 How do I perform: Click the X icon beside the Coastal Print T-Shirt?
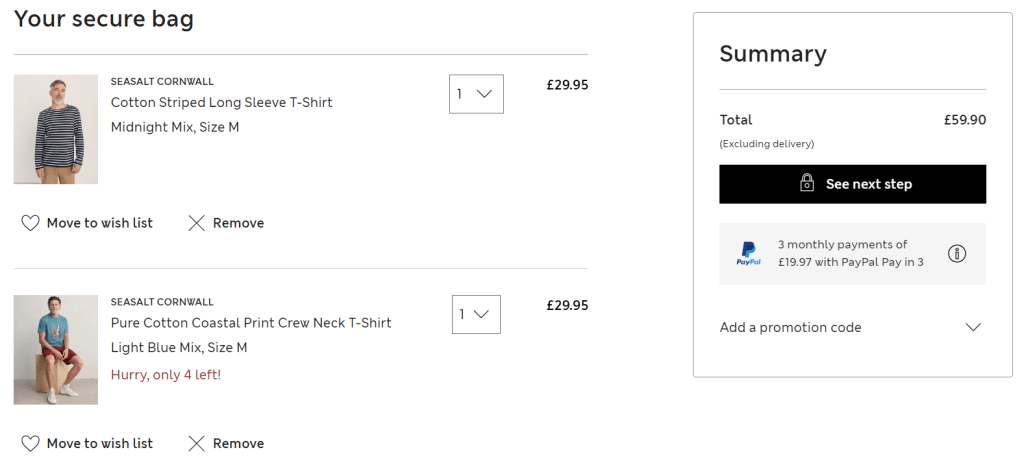point(197,443)
